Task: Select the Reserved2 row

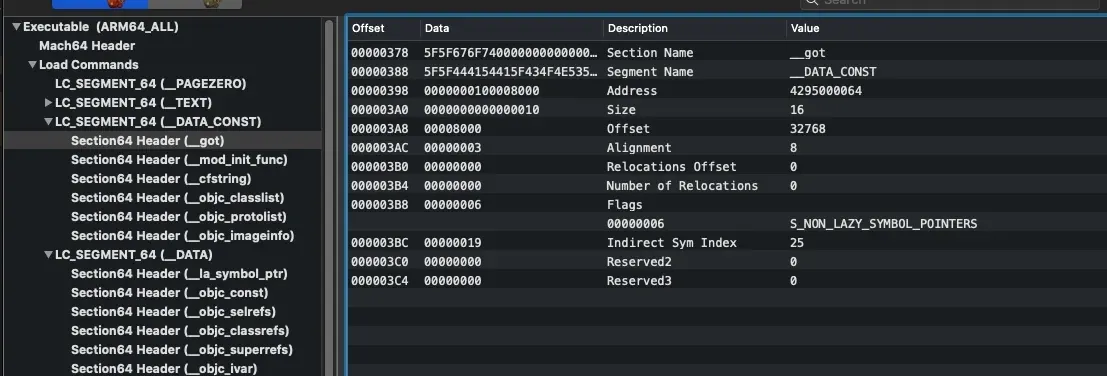Action: 727,262
